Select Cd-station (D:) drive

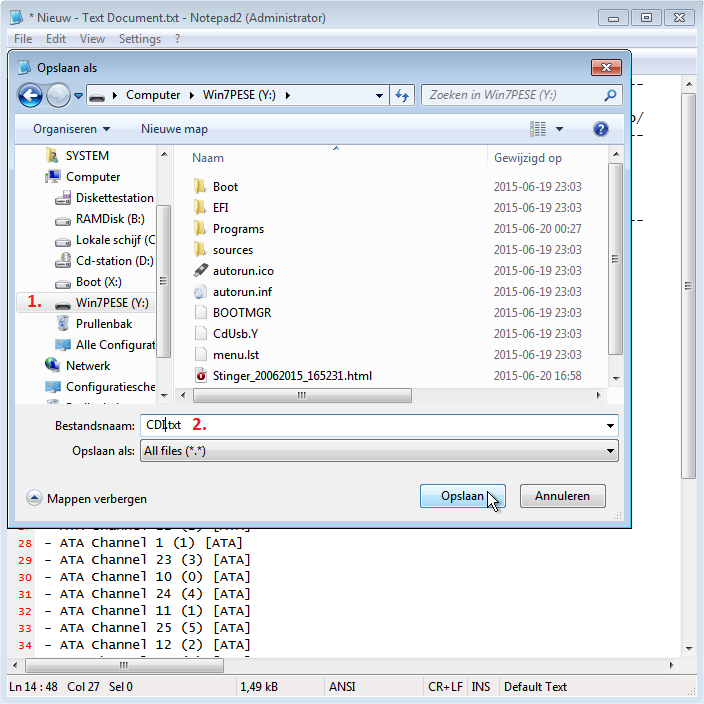(114, 261)
